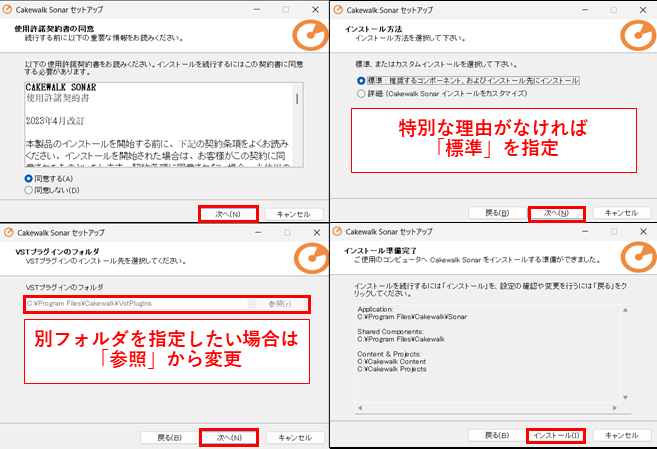The height and width of the screenshot is (449, 657).
Task: Minimize the VSTプラグインのフォルダ setup window
Action: coord(258,232)
